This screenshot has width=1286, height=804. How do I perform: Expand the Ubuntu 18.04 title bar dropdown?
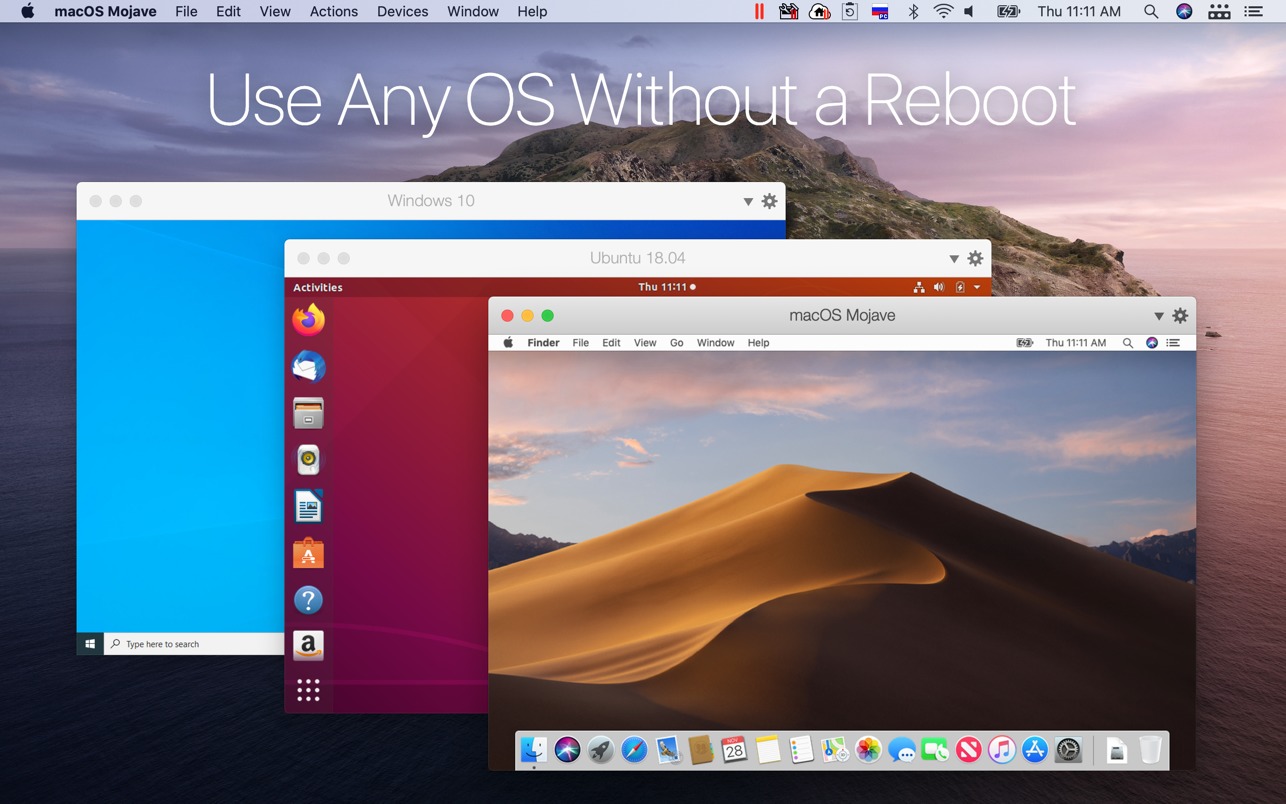click(x=954, y=259)
